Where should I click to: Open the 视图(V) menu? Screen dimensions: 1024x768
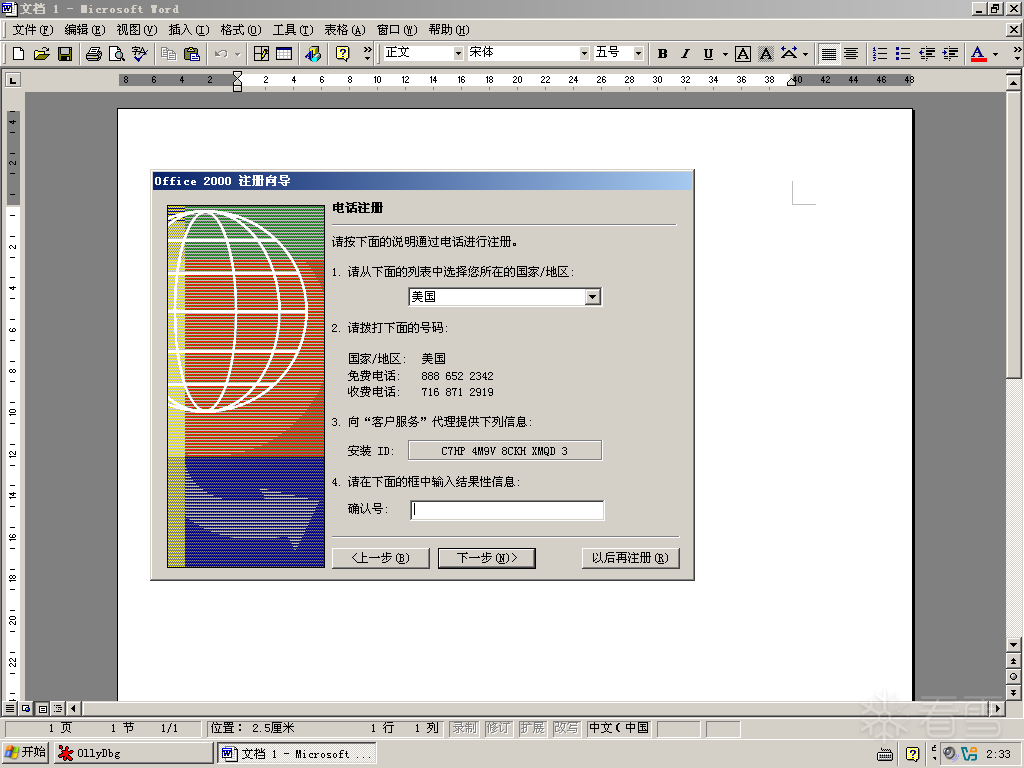pyautogui.click(x=136, y=30)
